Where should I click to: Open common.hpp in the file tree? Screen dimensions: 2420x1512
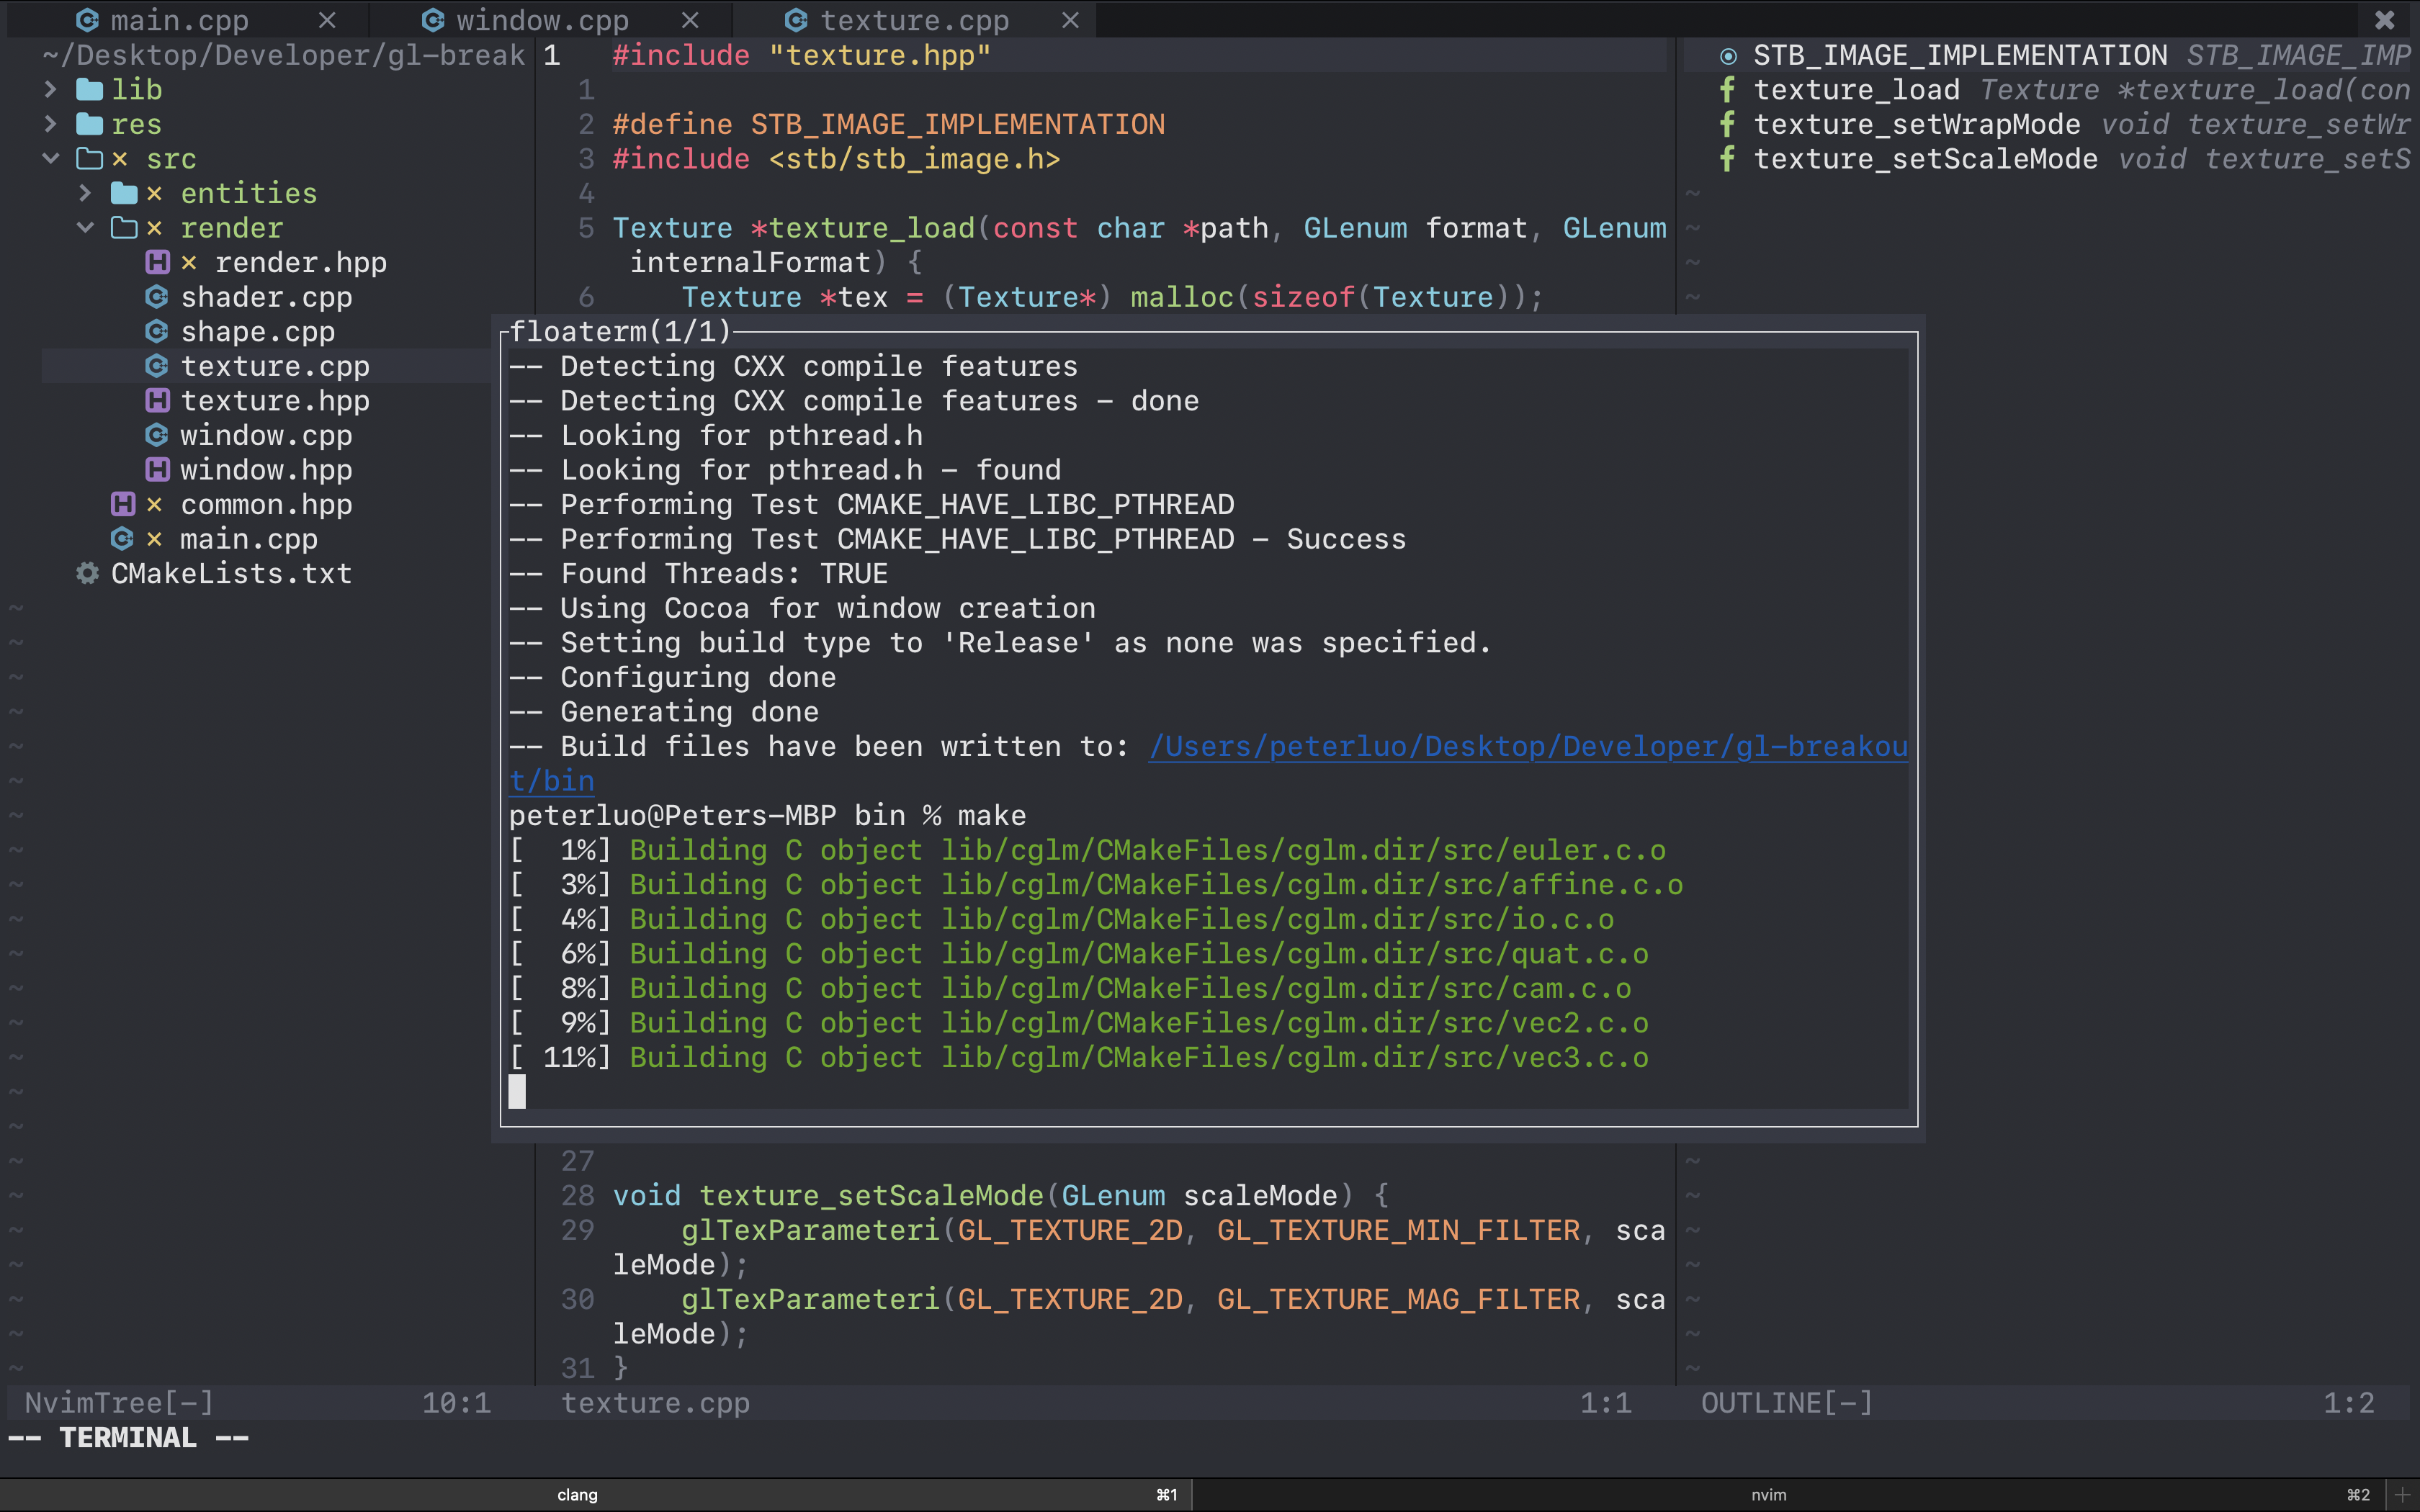pyautogui.click(x=266, y=504)
